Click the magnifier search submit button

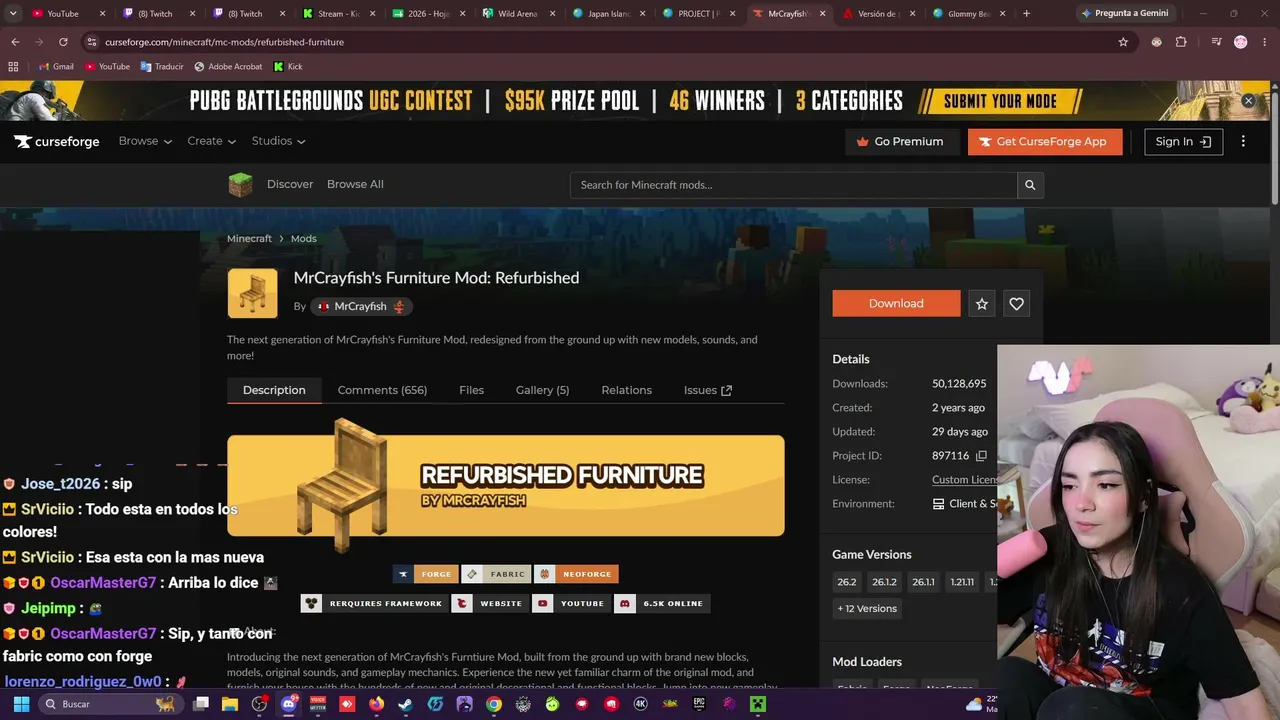[x=1030, y=185]
